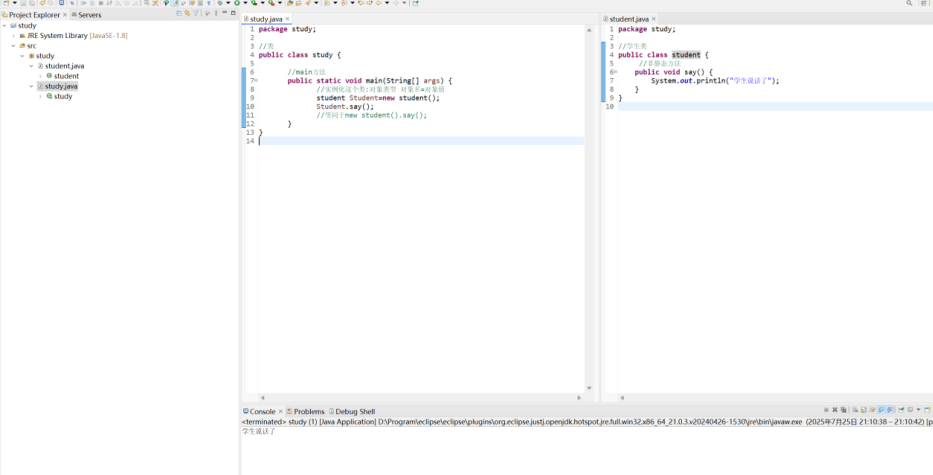Select study.java in Project Explorer
Screen dimensions: 933x475
point(57,86)
